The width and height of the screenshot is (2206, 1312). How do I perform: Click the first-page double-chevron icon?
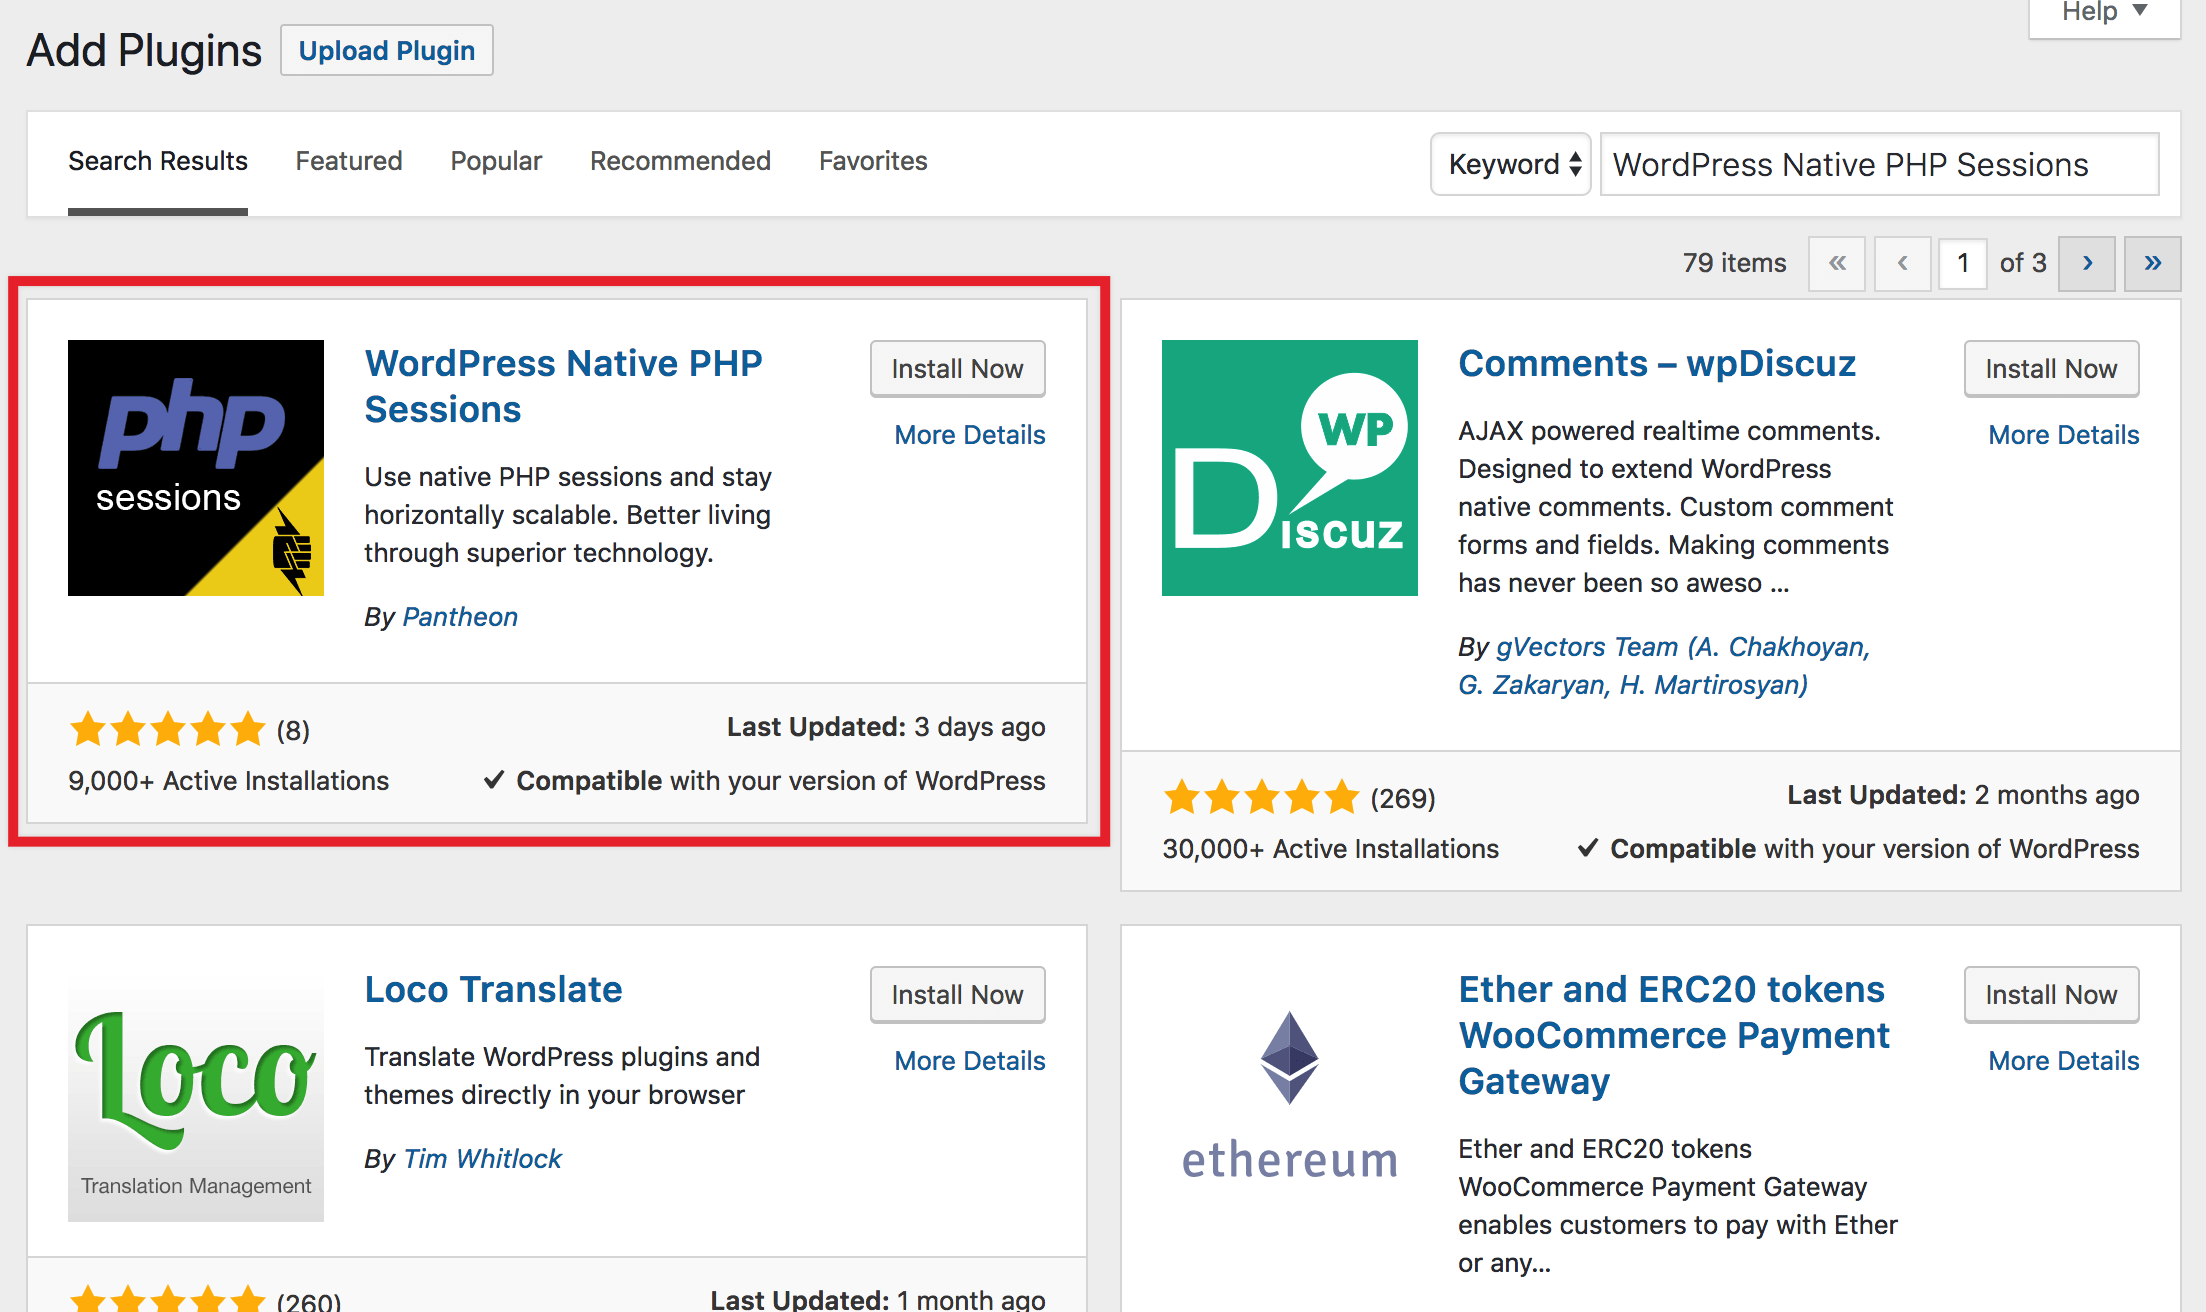[1837, 263]
